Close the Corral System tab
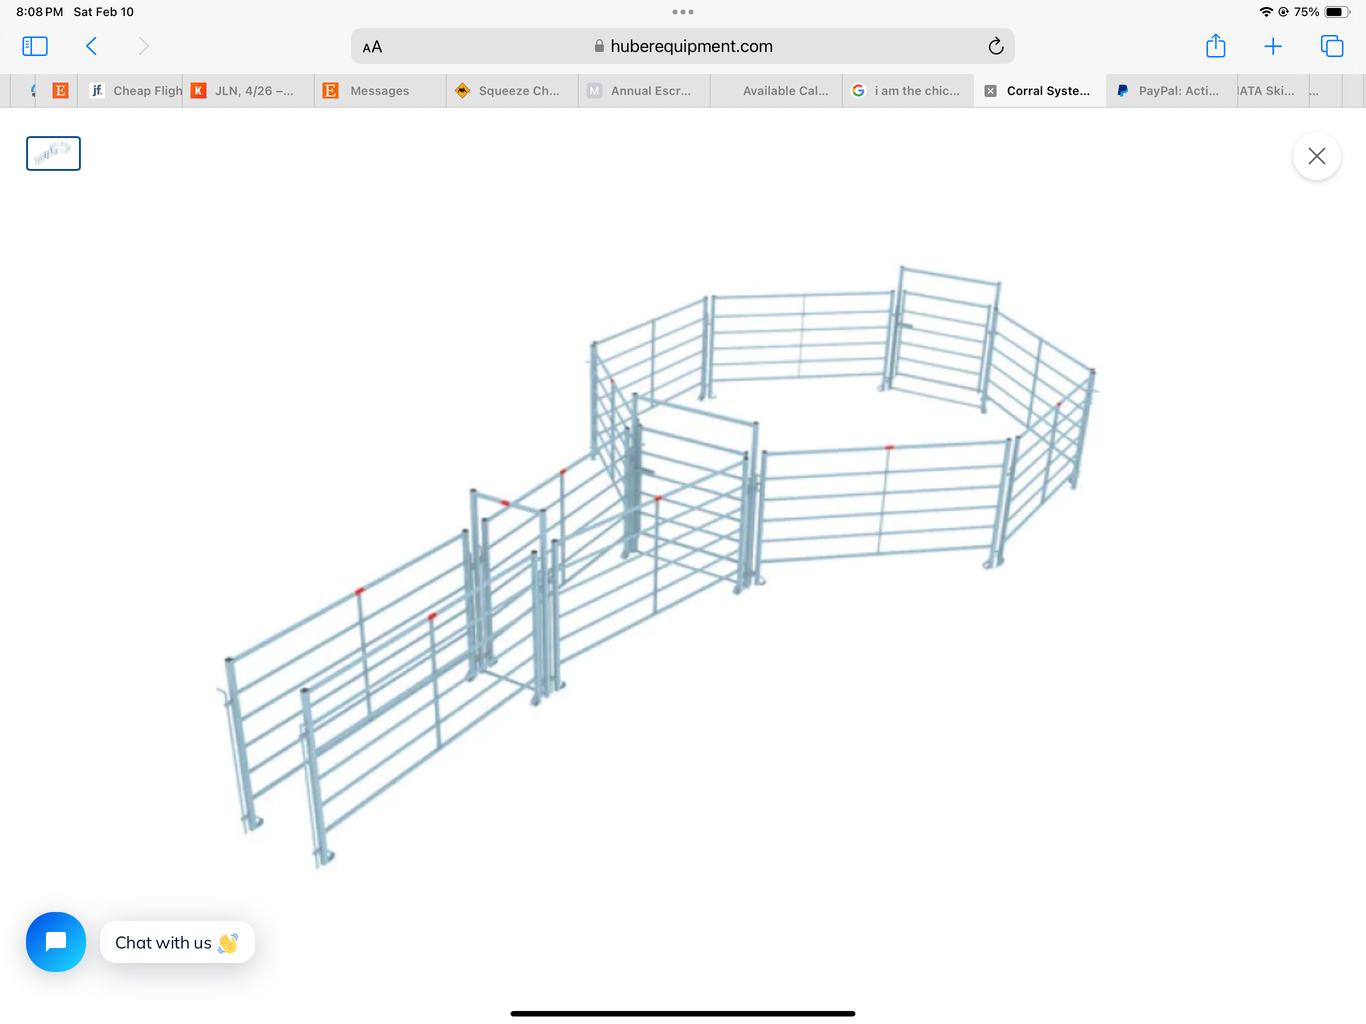The width and height of the screenshot is (1366, 1024). (x=990, y=91)
